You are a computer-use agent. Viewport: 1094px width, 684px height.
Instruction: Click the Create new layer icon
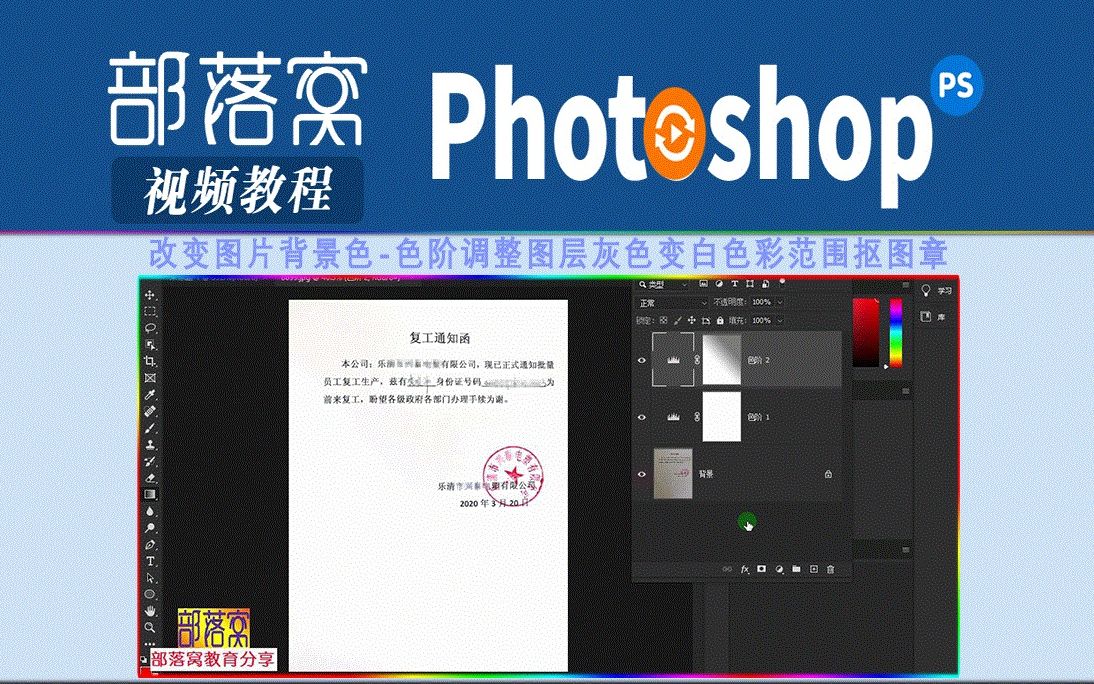[x=814, y=568]
